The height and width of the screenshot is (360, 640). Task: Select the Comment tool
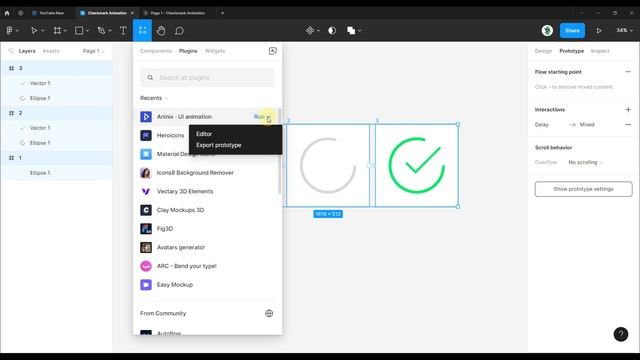click(179, 31)
